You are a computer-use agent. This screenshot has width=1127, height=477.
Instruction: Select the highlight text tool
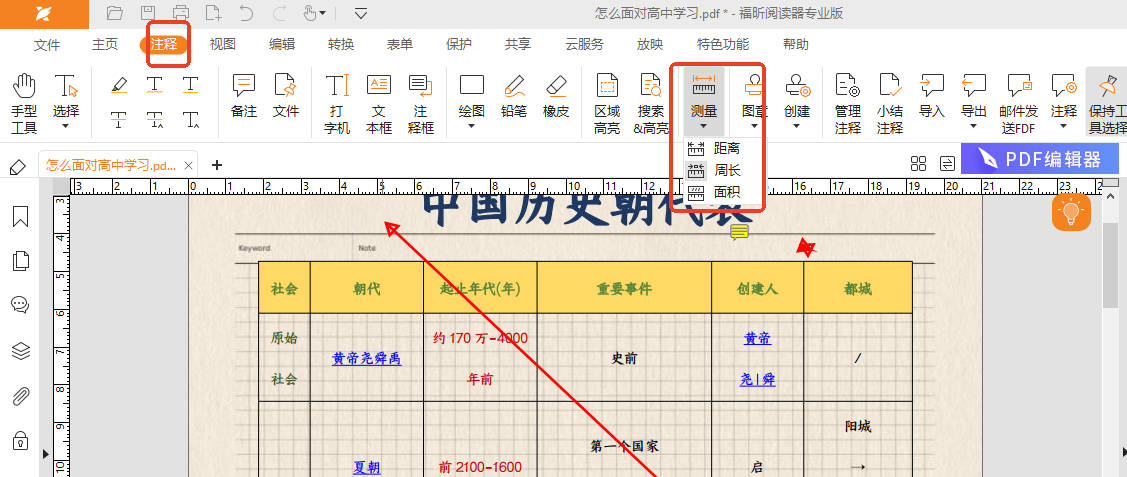coord(119,85)
